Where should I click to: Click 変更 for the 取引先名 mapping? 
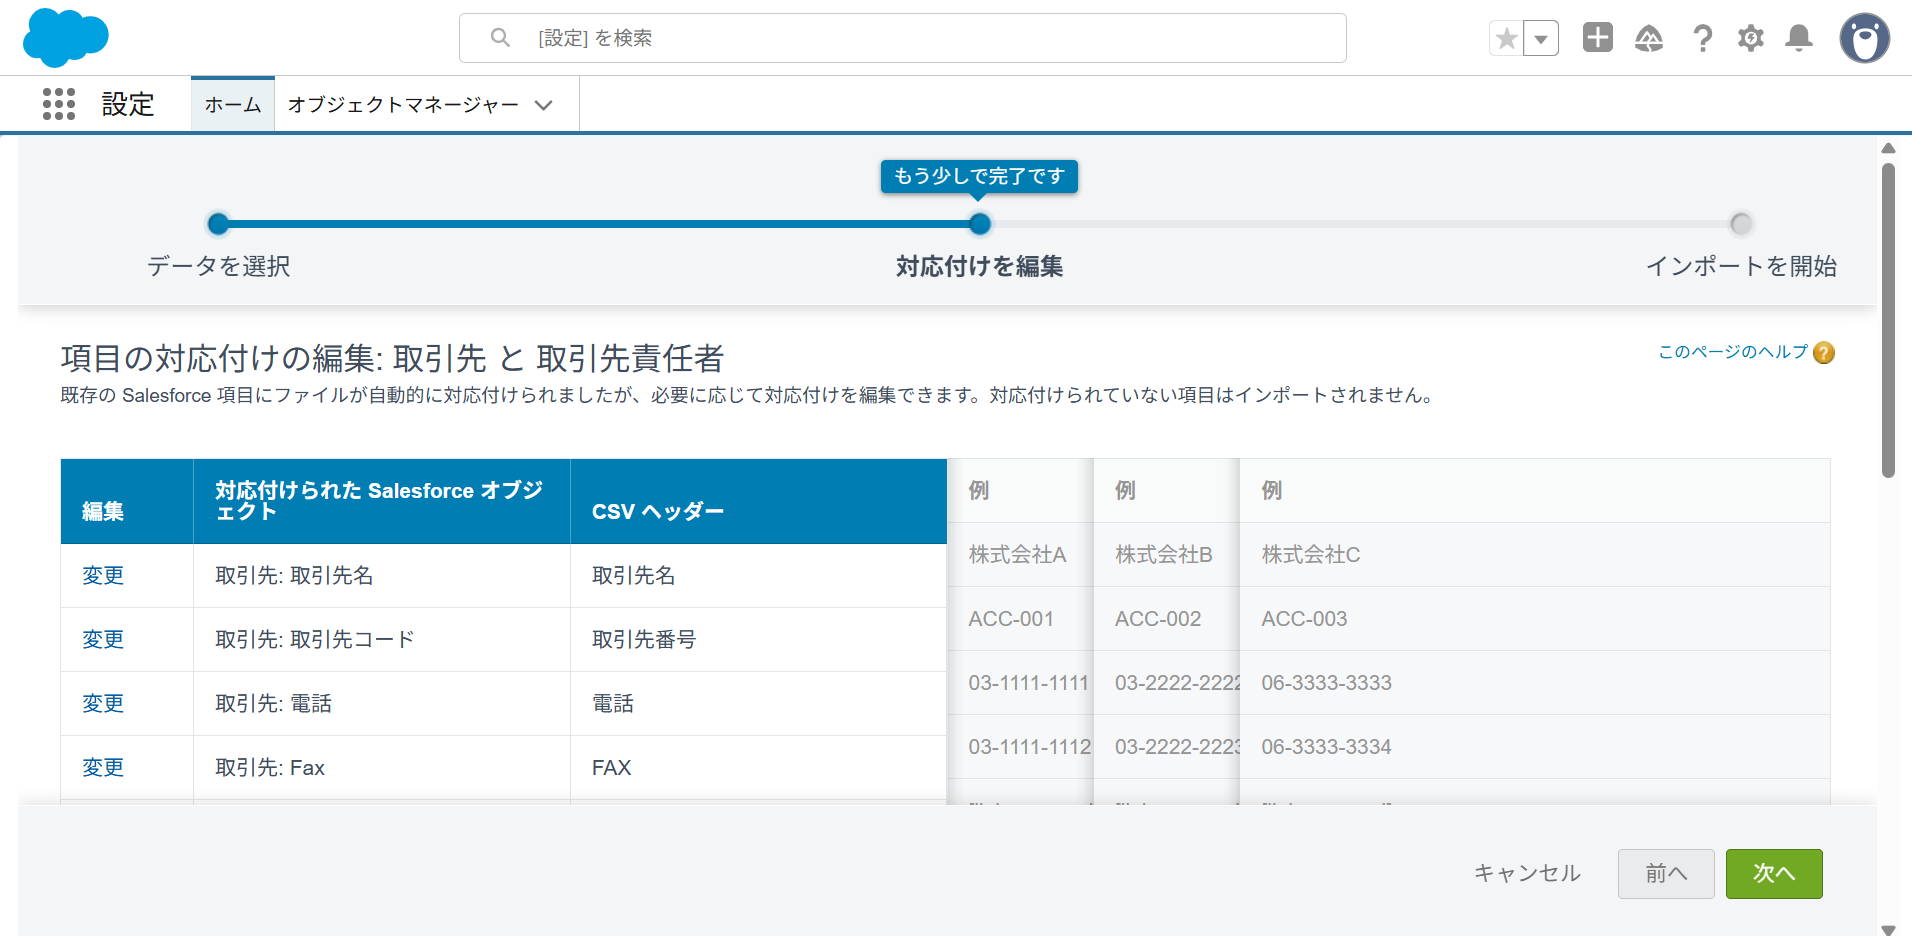103,576
